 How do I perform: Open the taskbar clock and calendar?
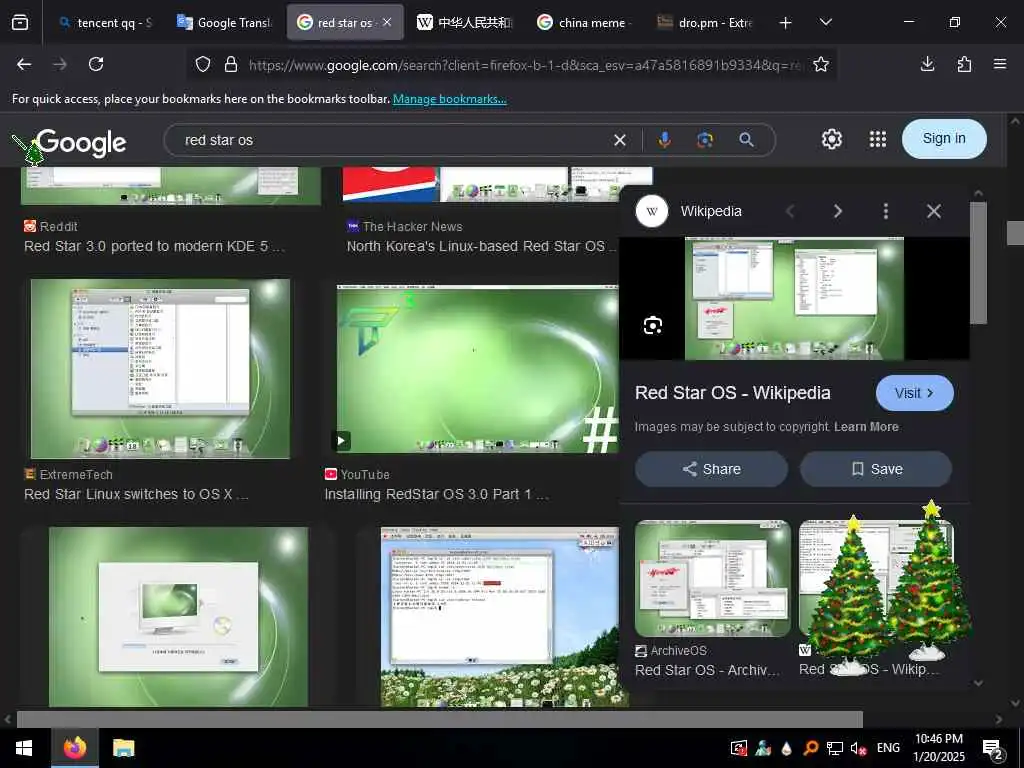tap(938, 748)
